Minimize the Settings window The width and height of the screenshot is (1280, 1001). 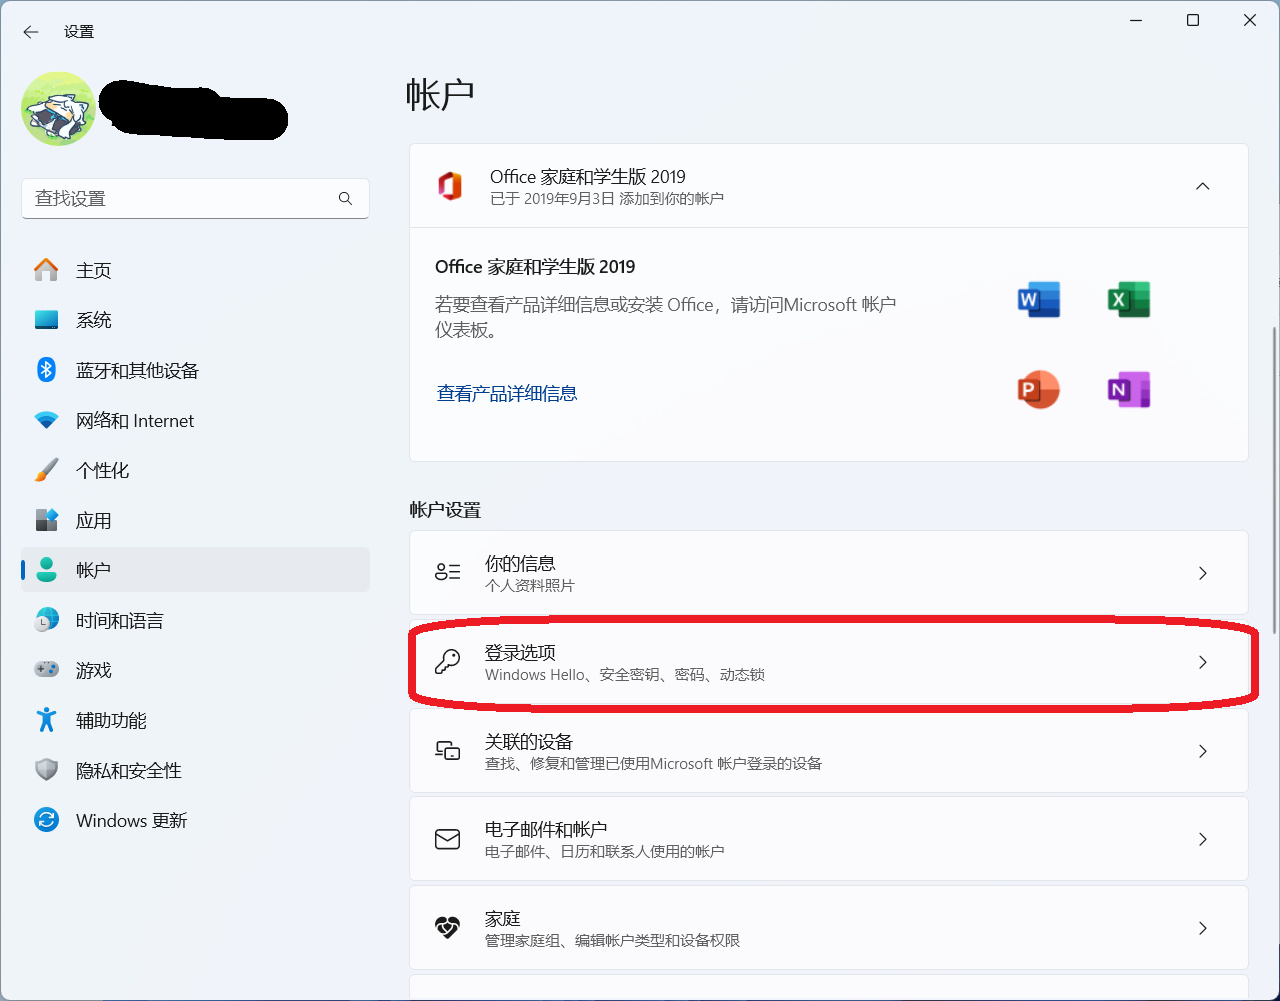coord(1136,20)
